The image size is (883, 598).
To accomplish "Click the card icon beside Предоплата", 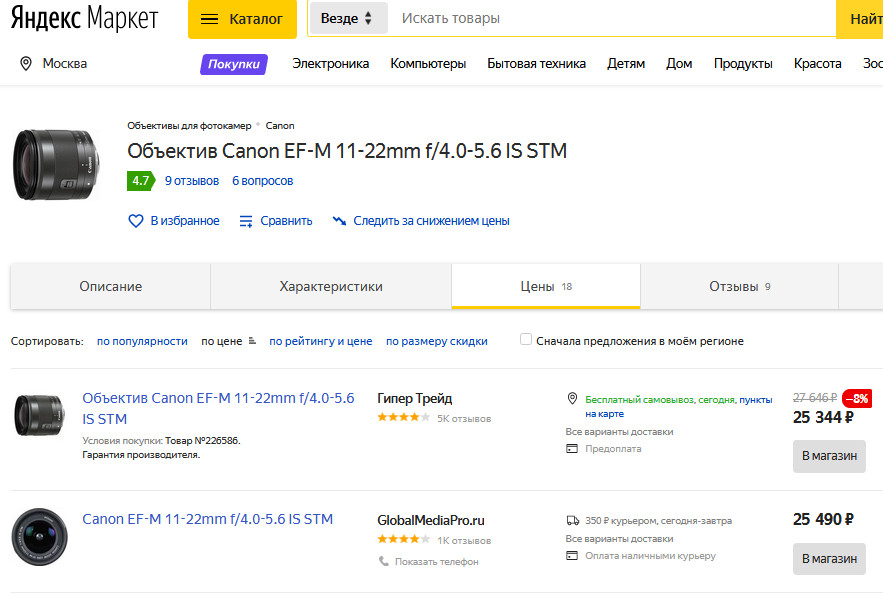I will (572, 449).
